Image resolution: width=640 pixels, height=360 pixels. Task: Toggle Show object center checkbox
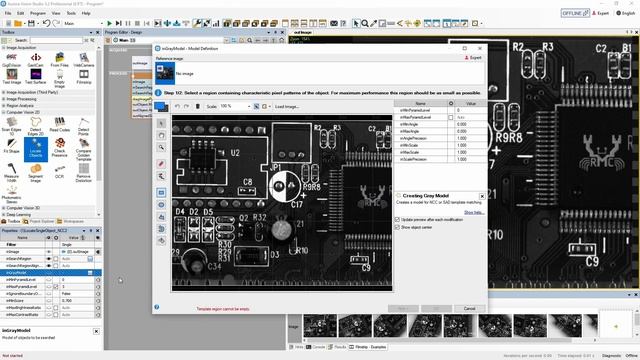(397, 227)
